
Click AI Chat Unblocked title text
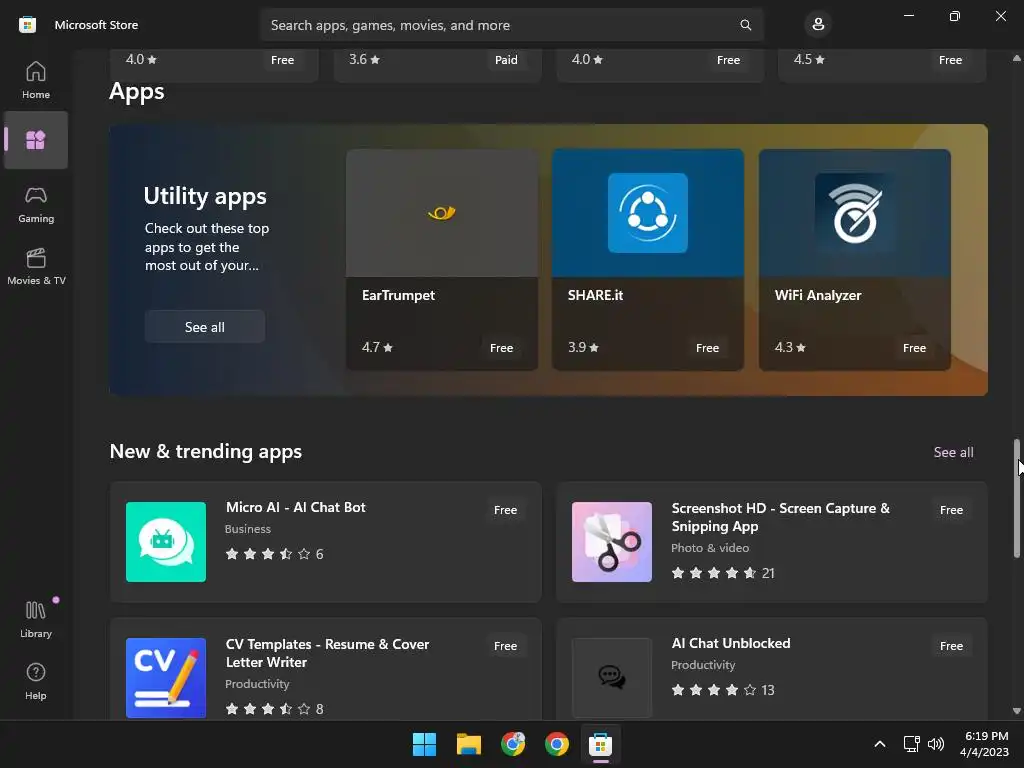pyautogui.click(x=731, y=643)
